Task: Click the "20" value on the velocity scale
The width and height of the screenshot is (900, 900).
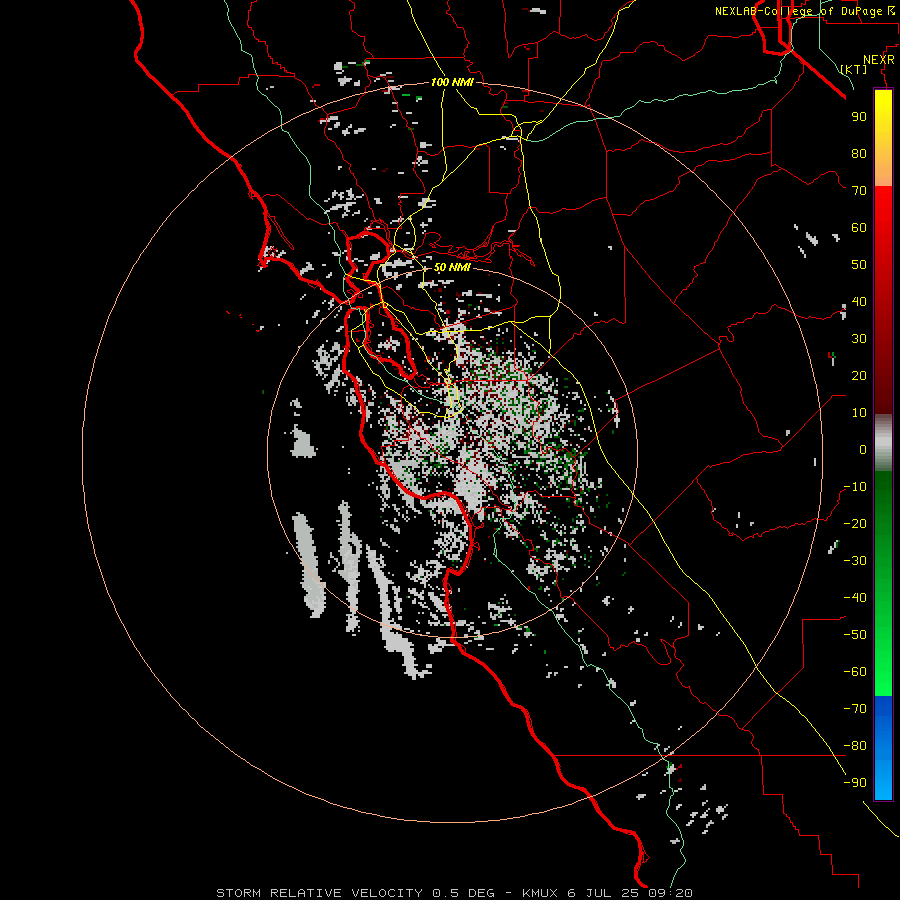Action: (859, 375)
